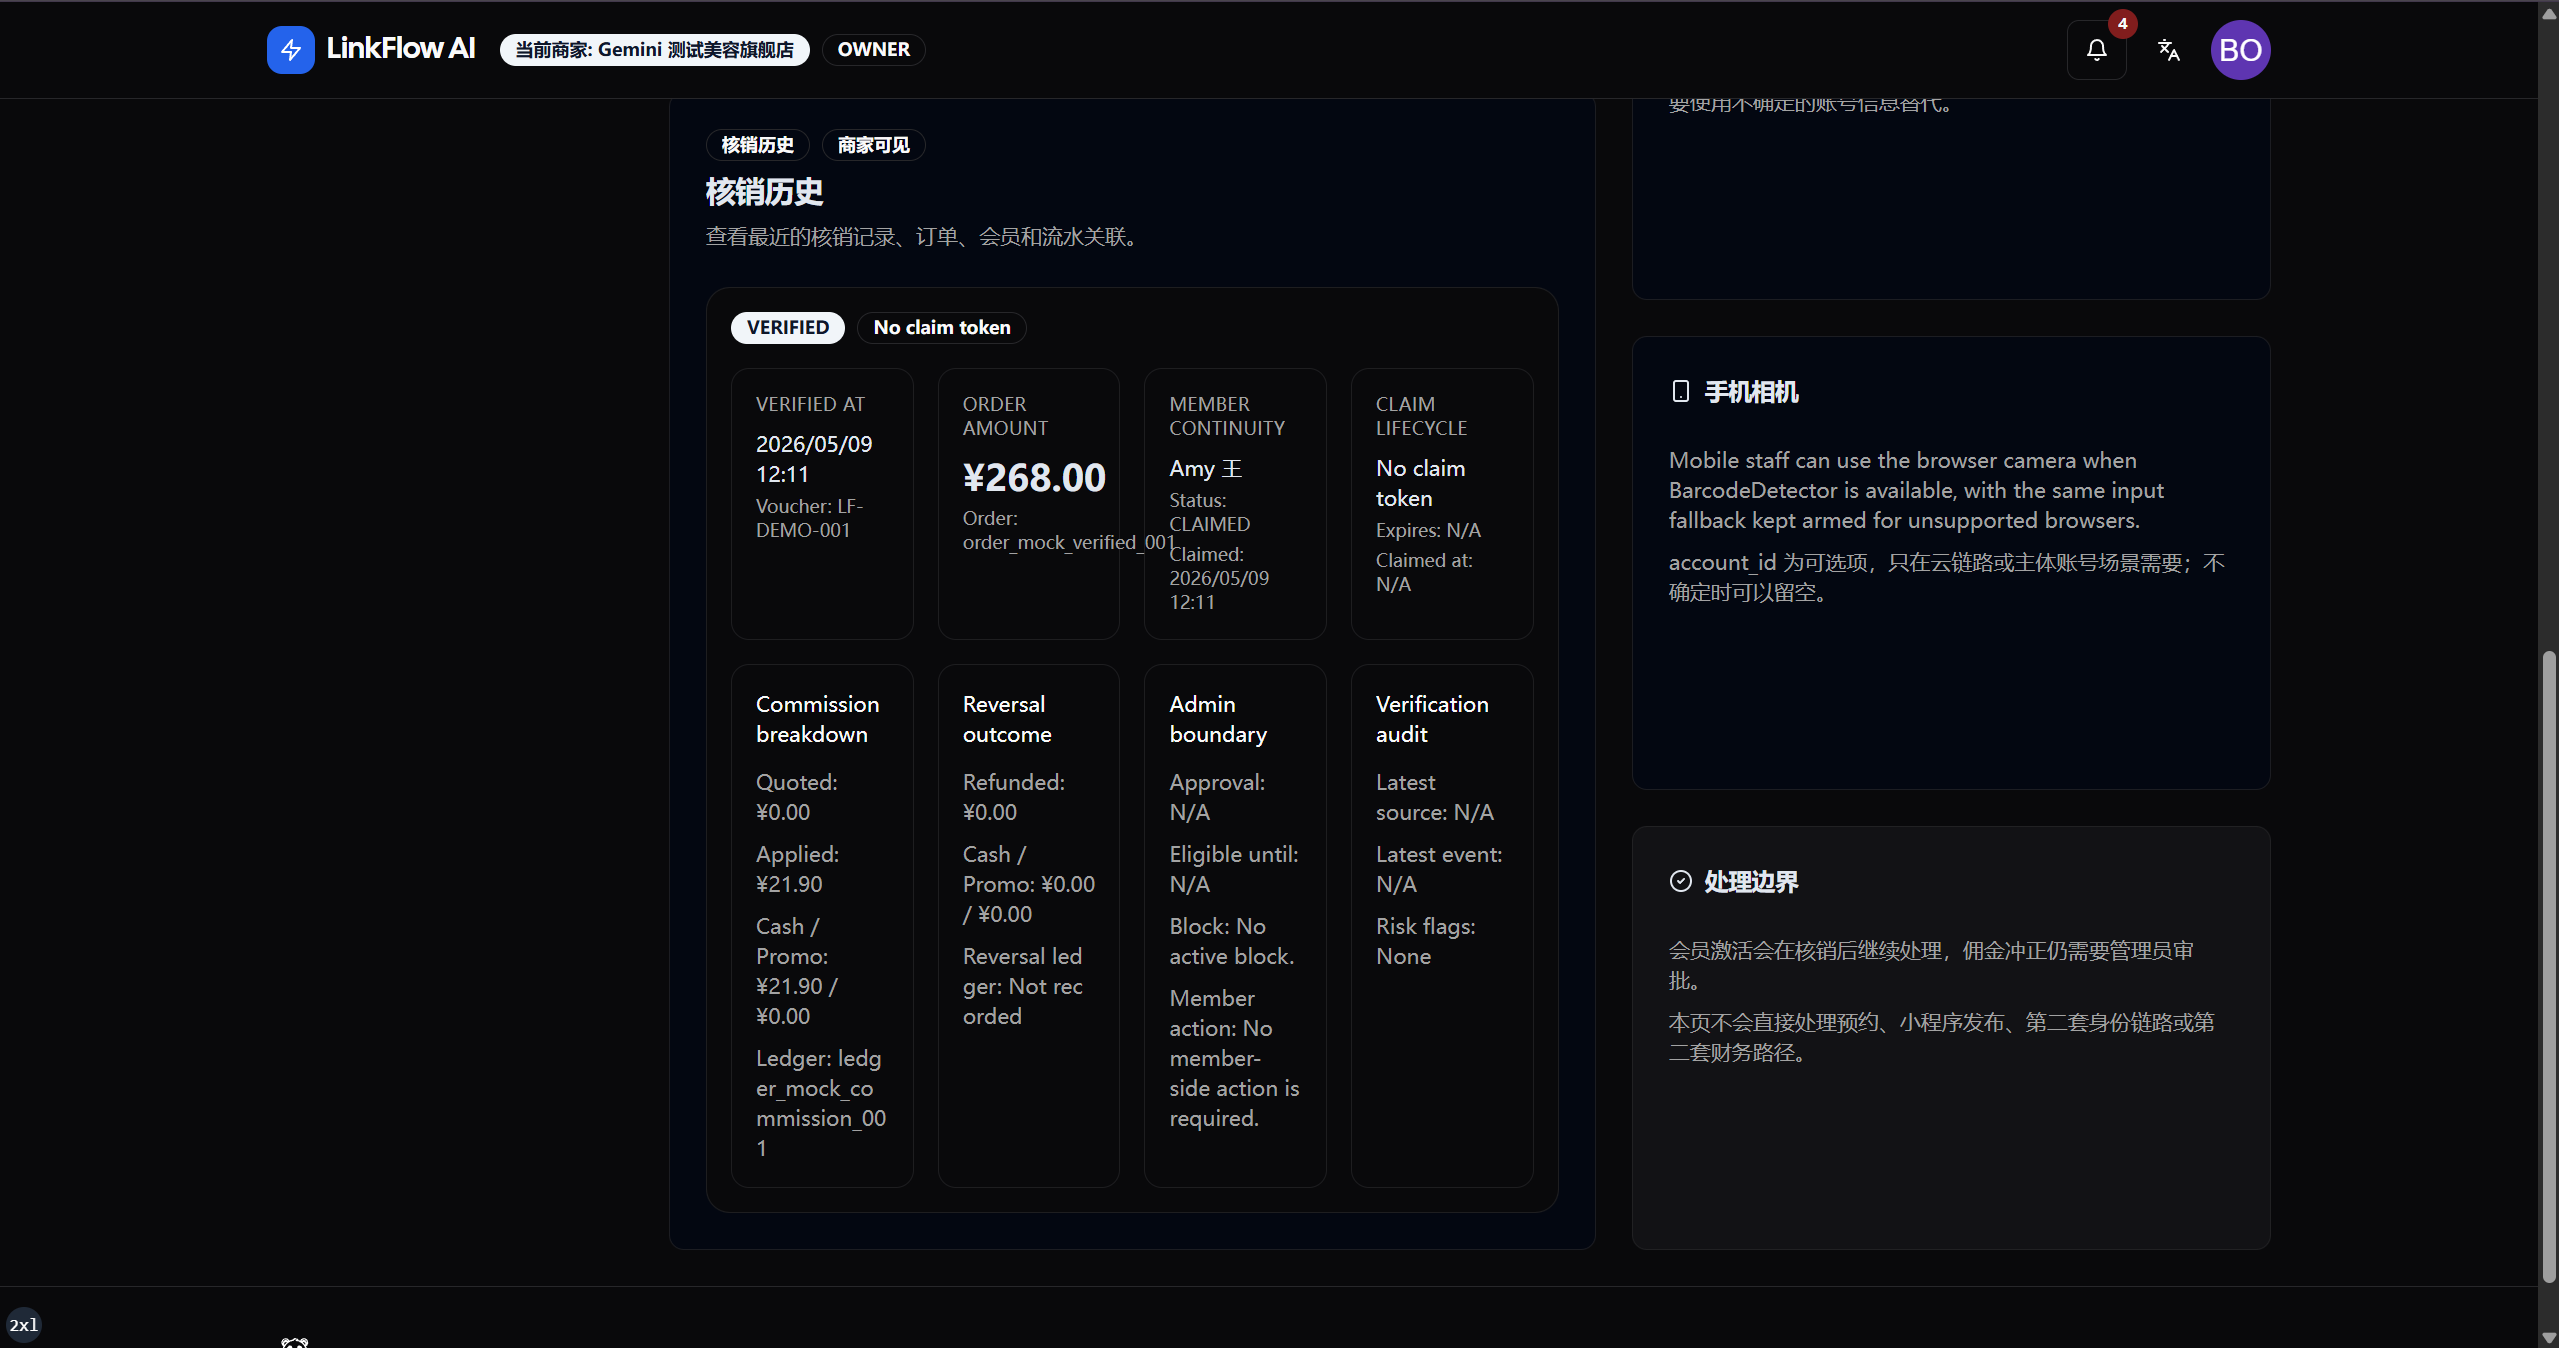Click the CLAIM LIFECYCLE label
Screen dimensions: 2559x1348
tap(1421, 416)
